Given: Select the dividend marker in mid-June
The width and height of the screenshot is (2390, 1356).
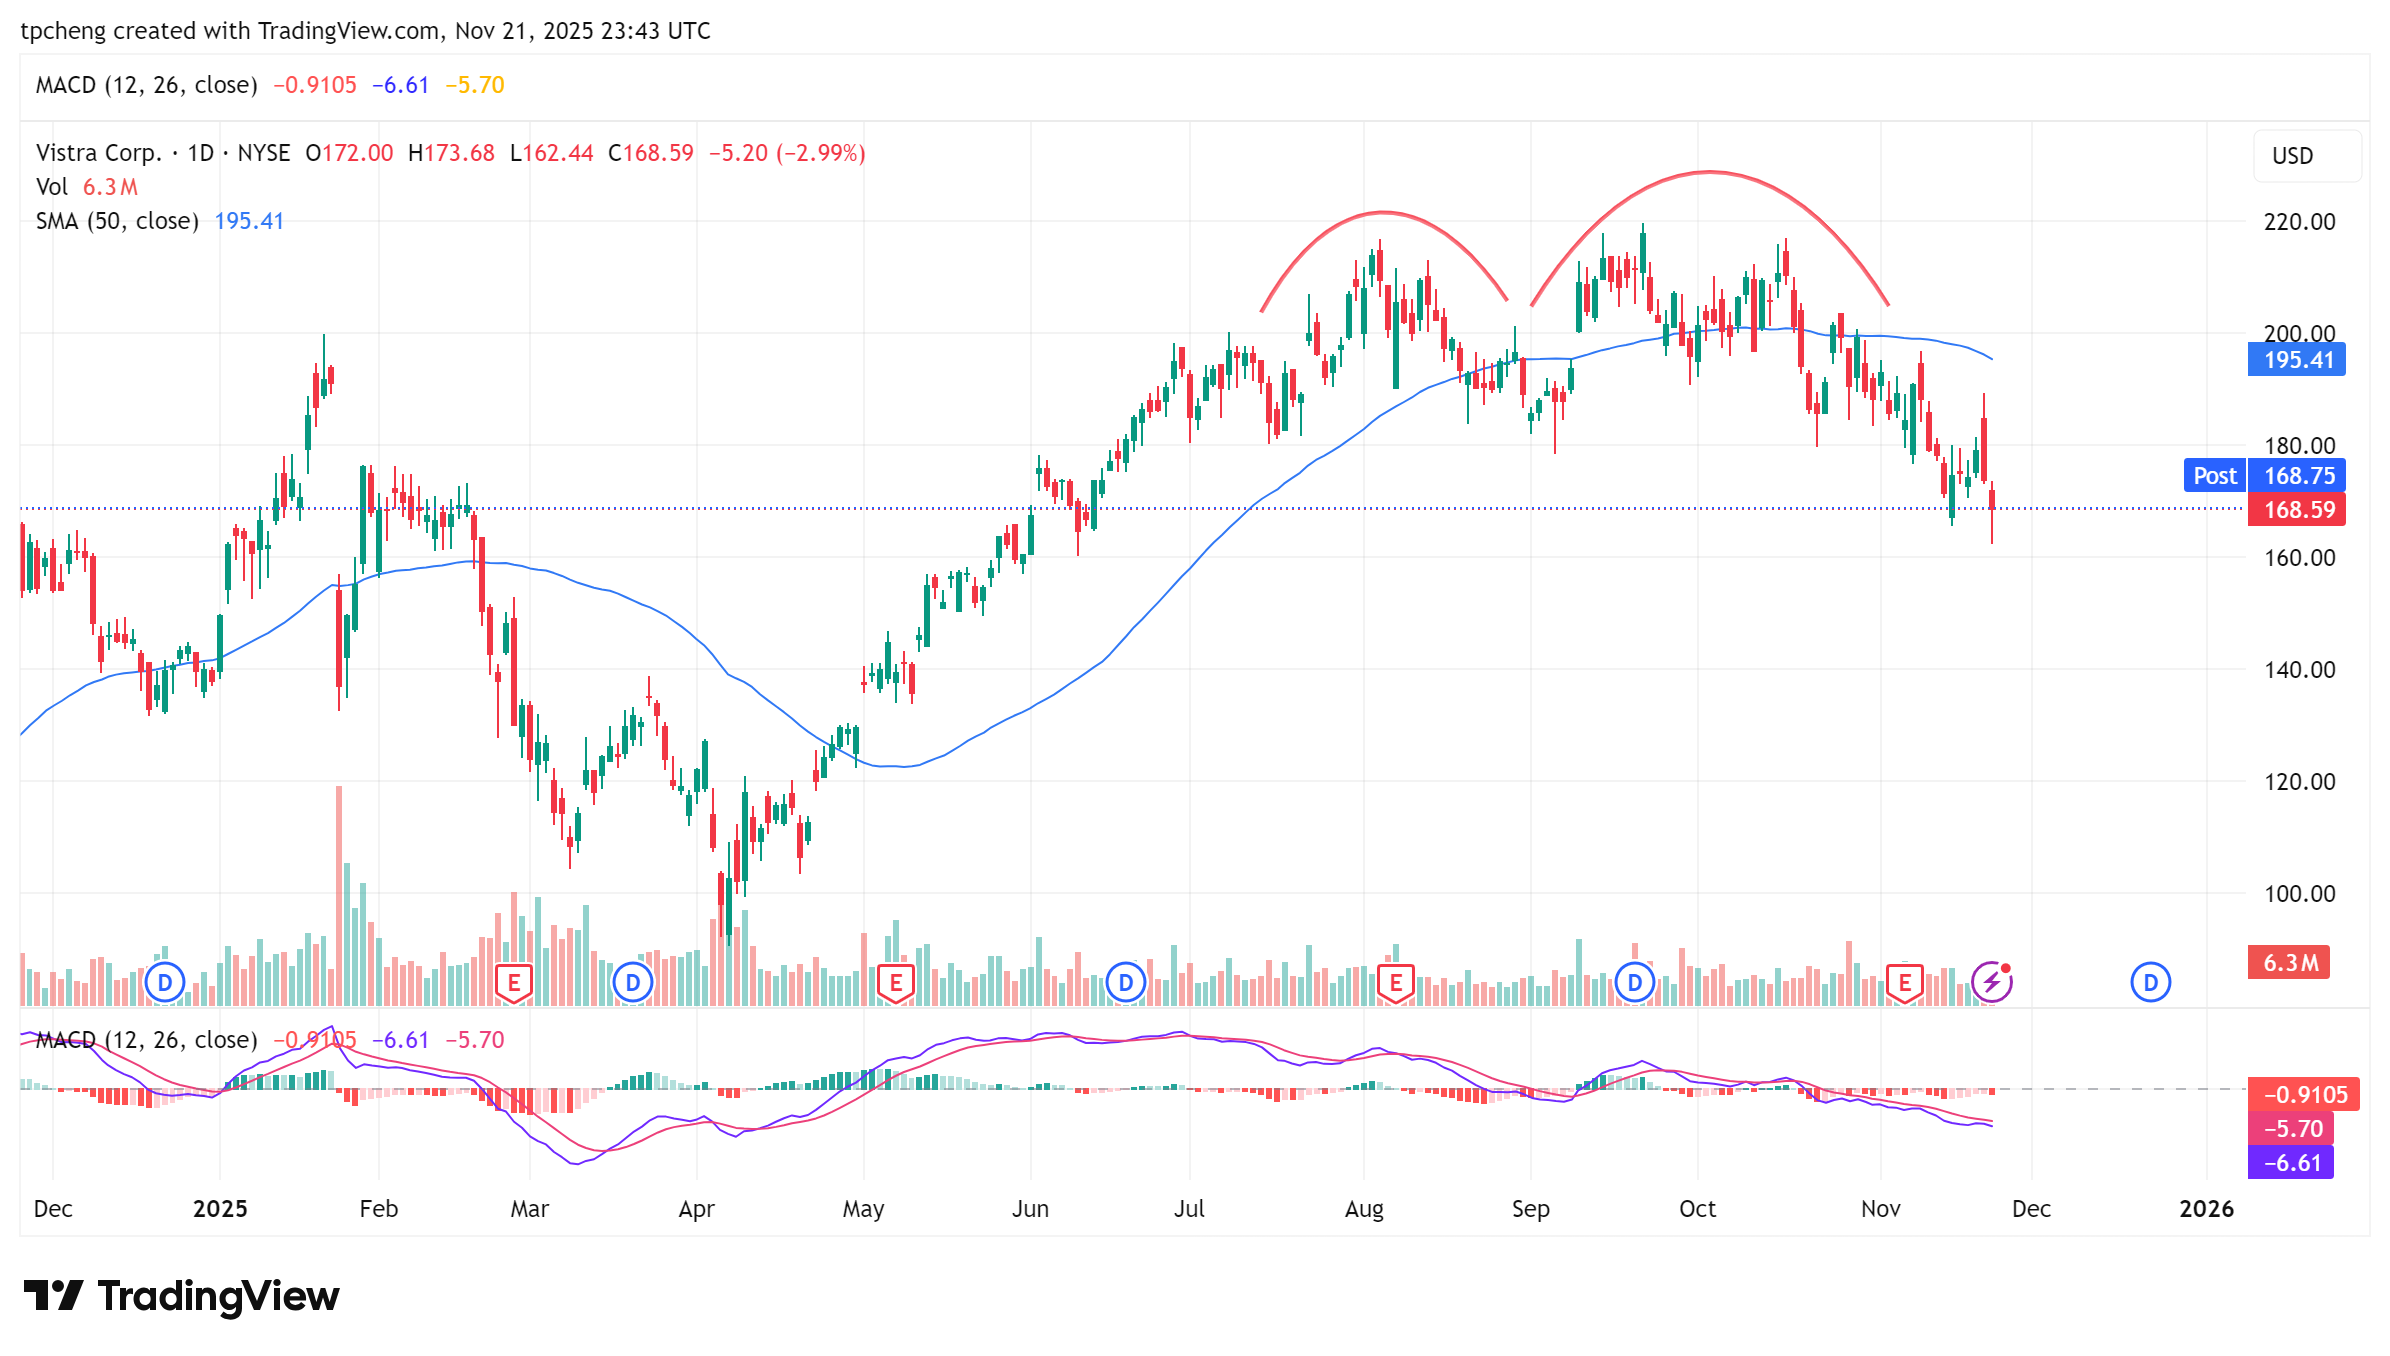Looking at the screenshot, I should pyautogui.click(x=1125, y=982).
